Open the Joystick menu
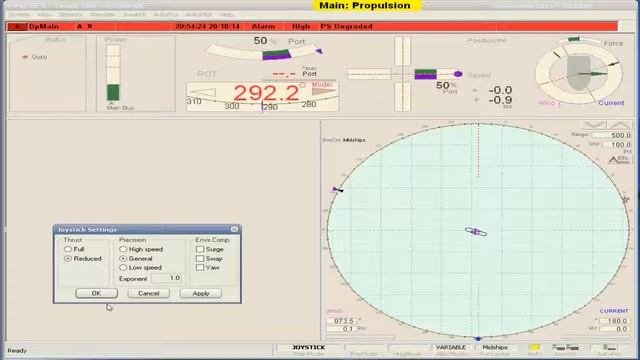 [x=134, y=14]
